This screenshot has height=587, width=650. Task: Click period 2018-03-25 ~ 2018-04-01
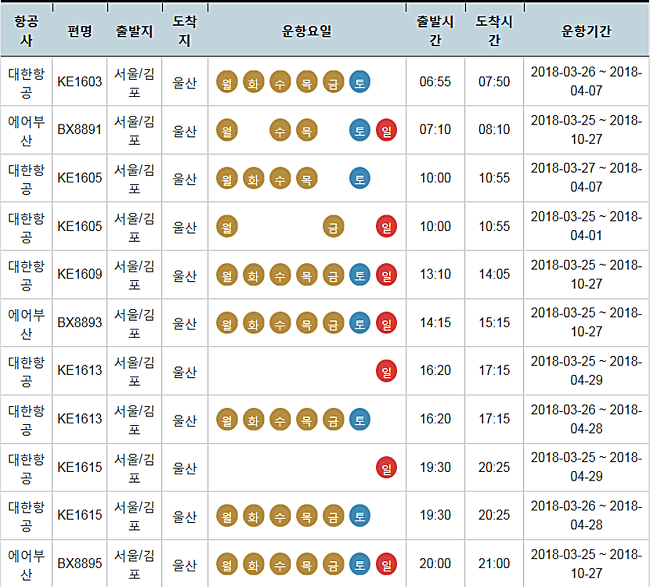pos(586,226)
